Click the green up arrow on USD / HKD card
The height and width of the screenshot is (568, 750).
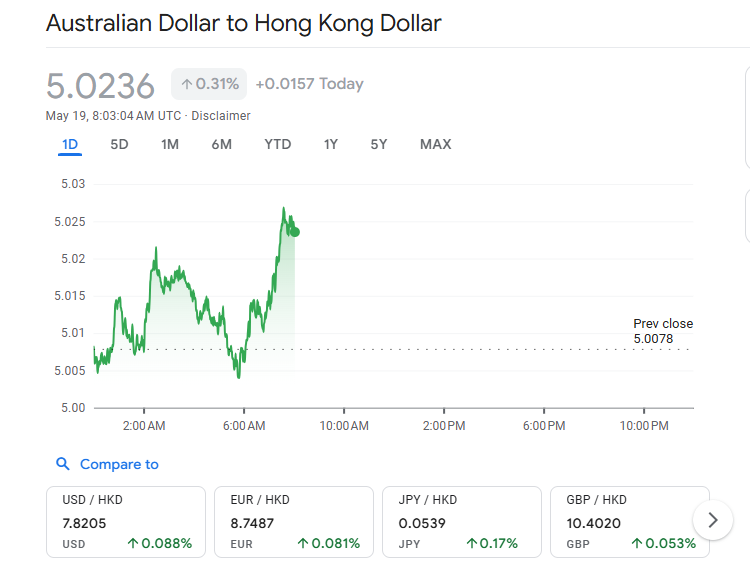click(x=133, y=543)
